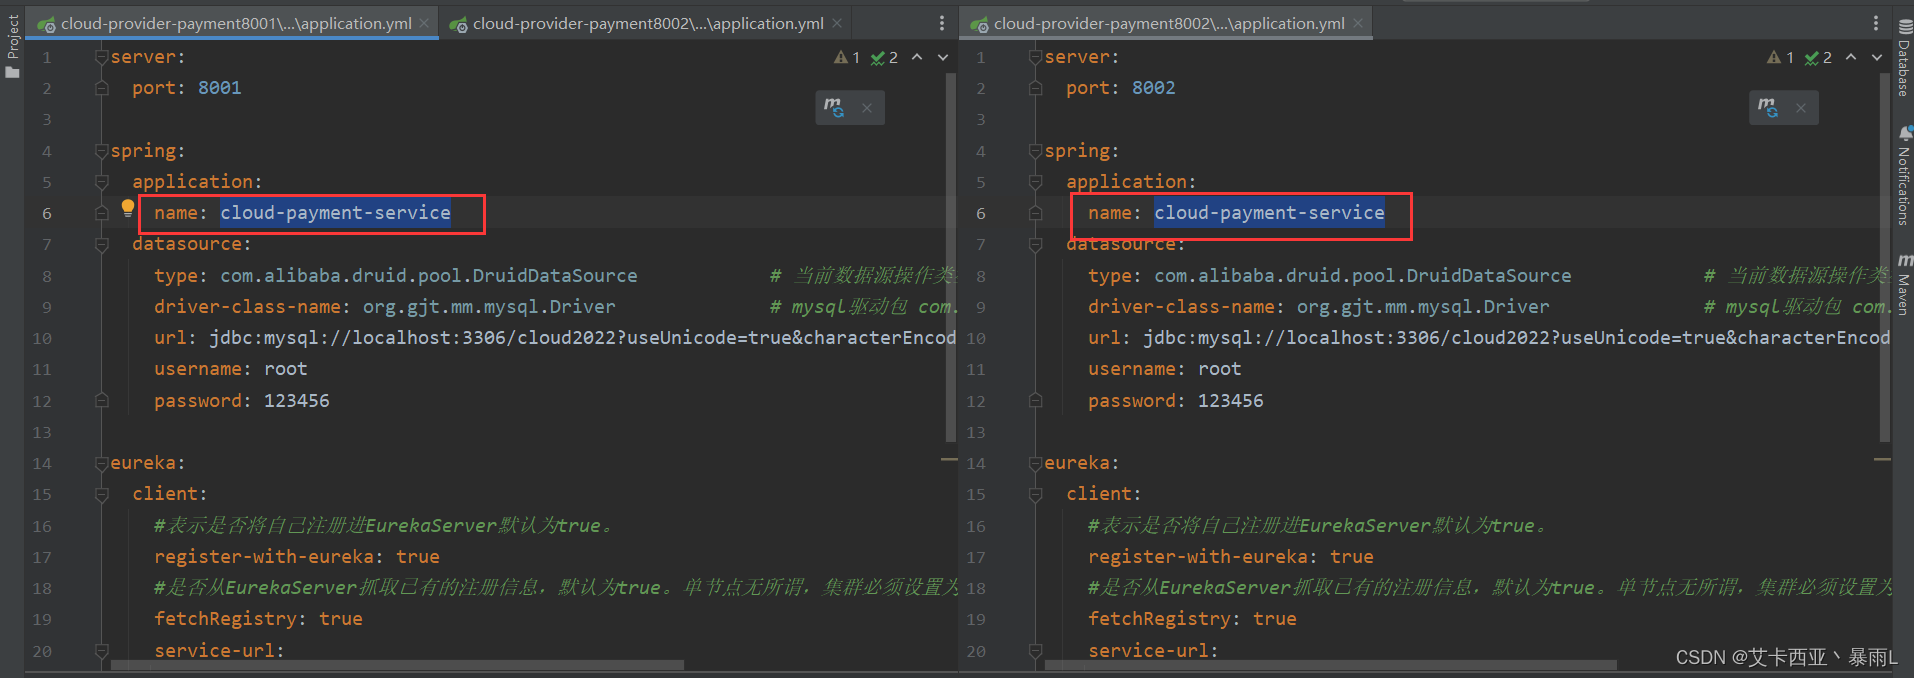Open tab options menu beside the 8001 tab group

942,23
